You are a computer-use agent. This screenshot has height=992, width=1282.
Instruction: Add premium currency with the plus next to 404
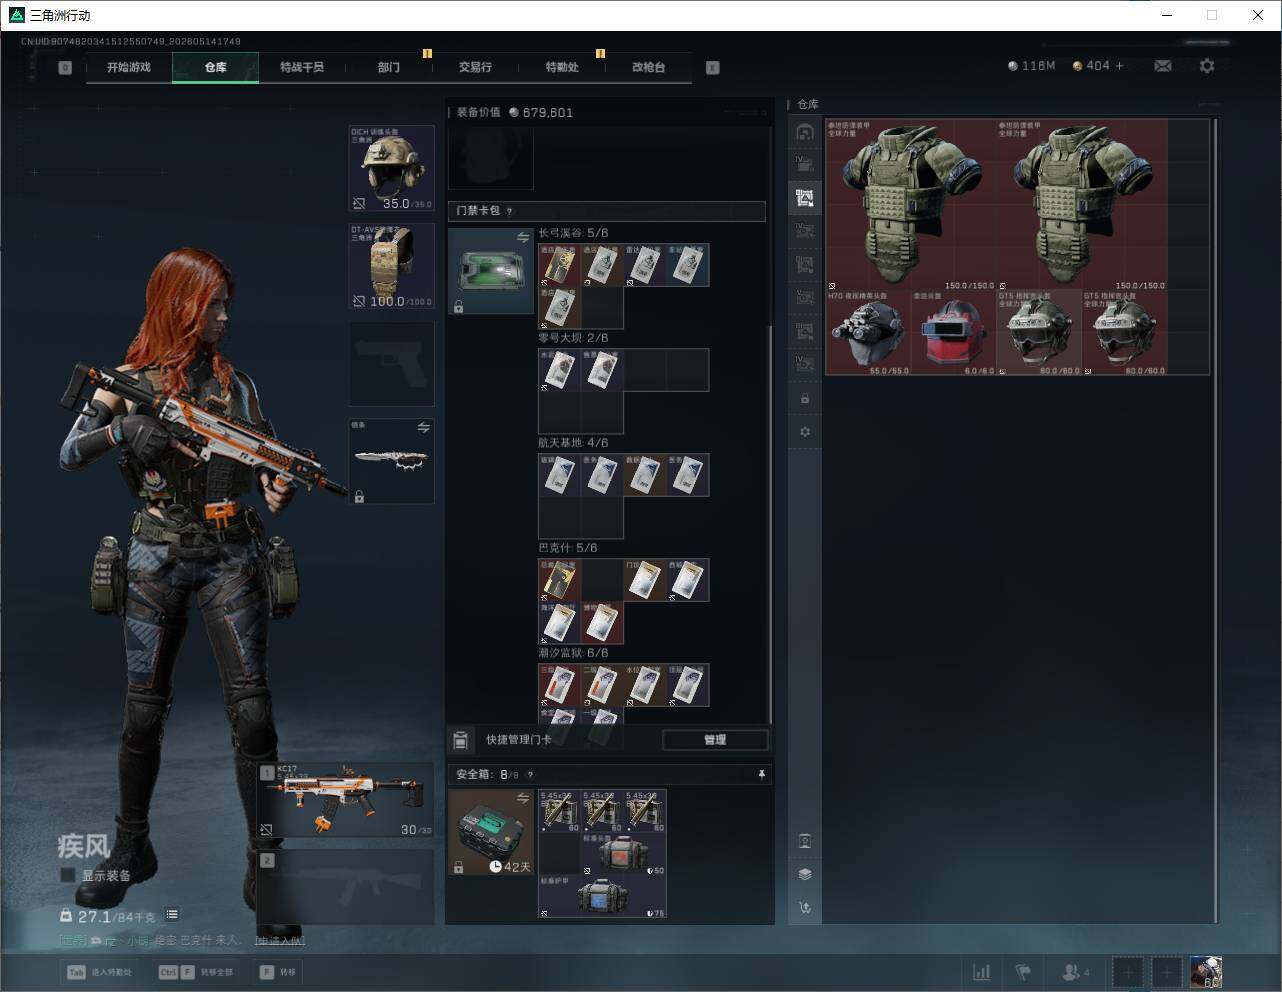click(1120, 66)
